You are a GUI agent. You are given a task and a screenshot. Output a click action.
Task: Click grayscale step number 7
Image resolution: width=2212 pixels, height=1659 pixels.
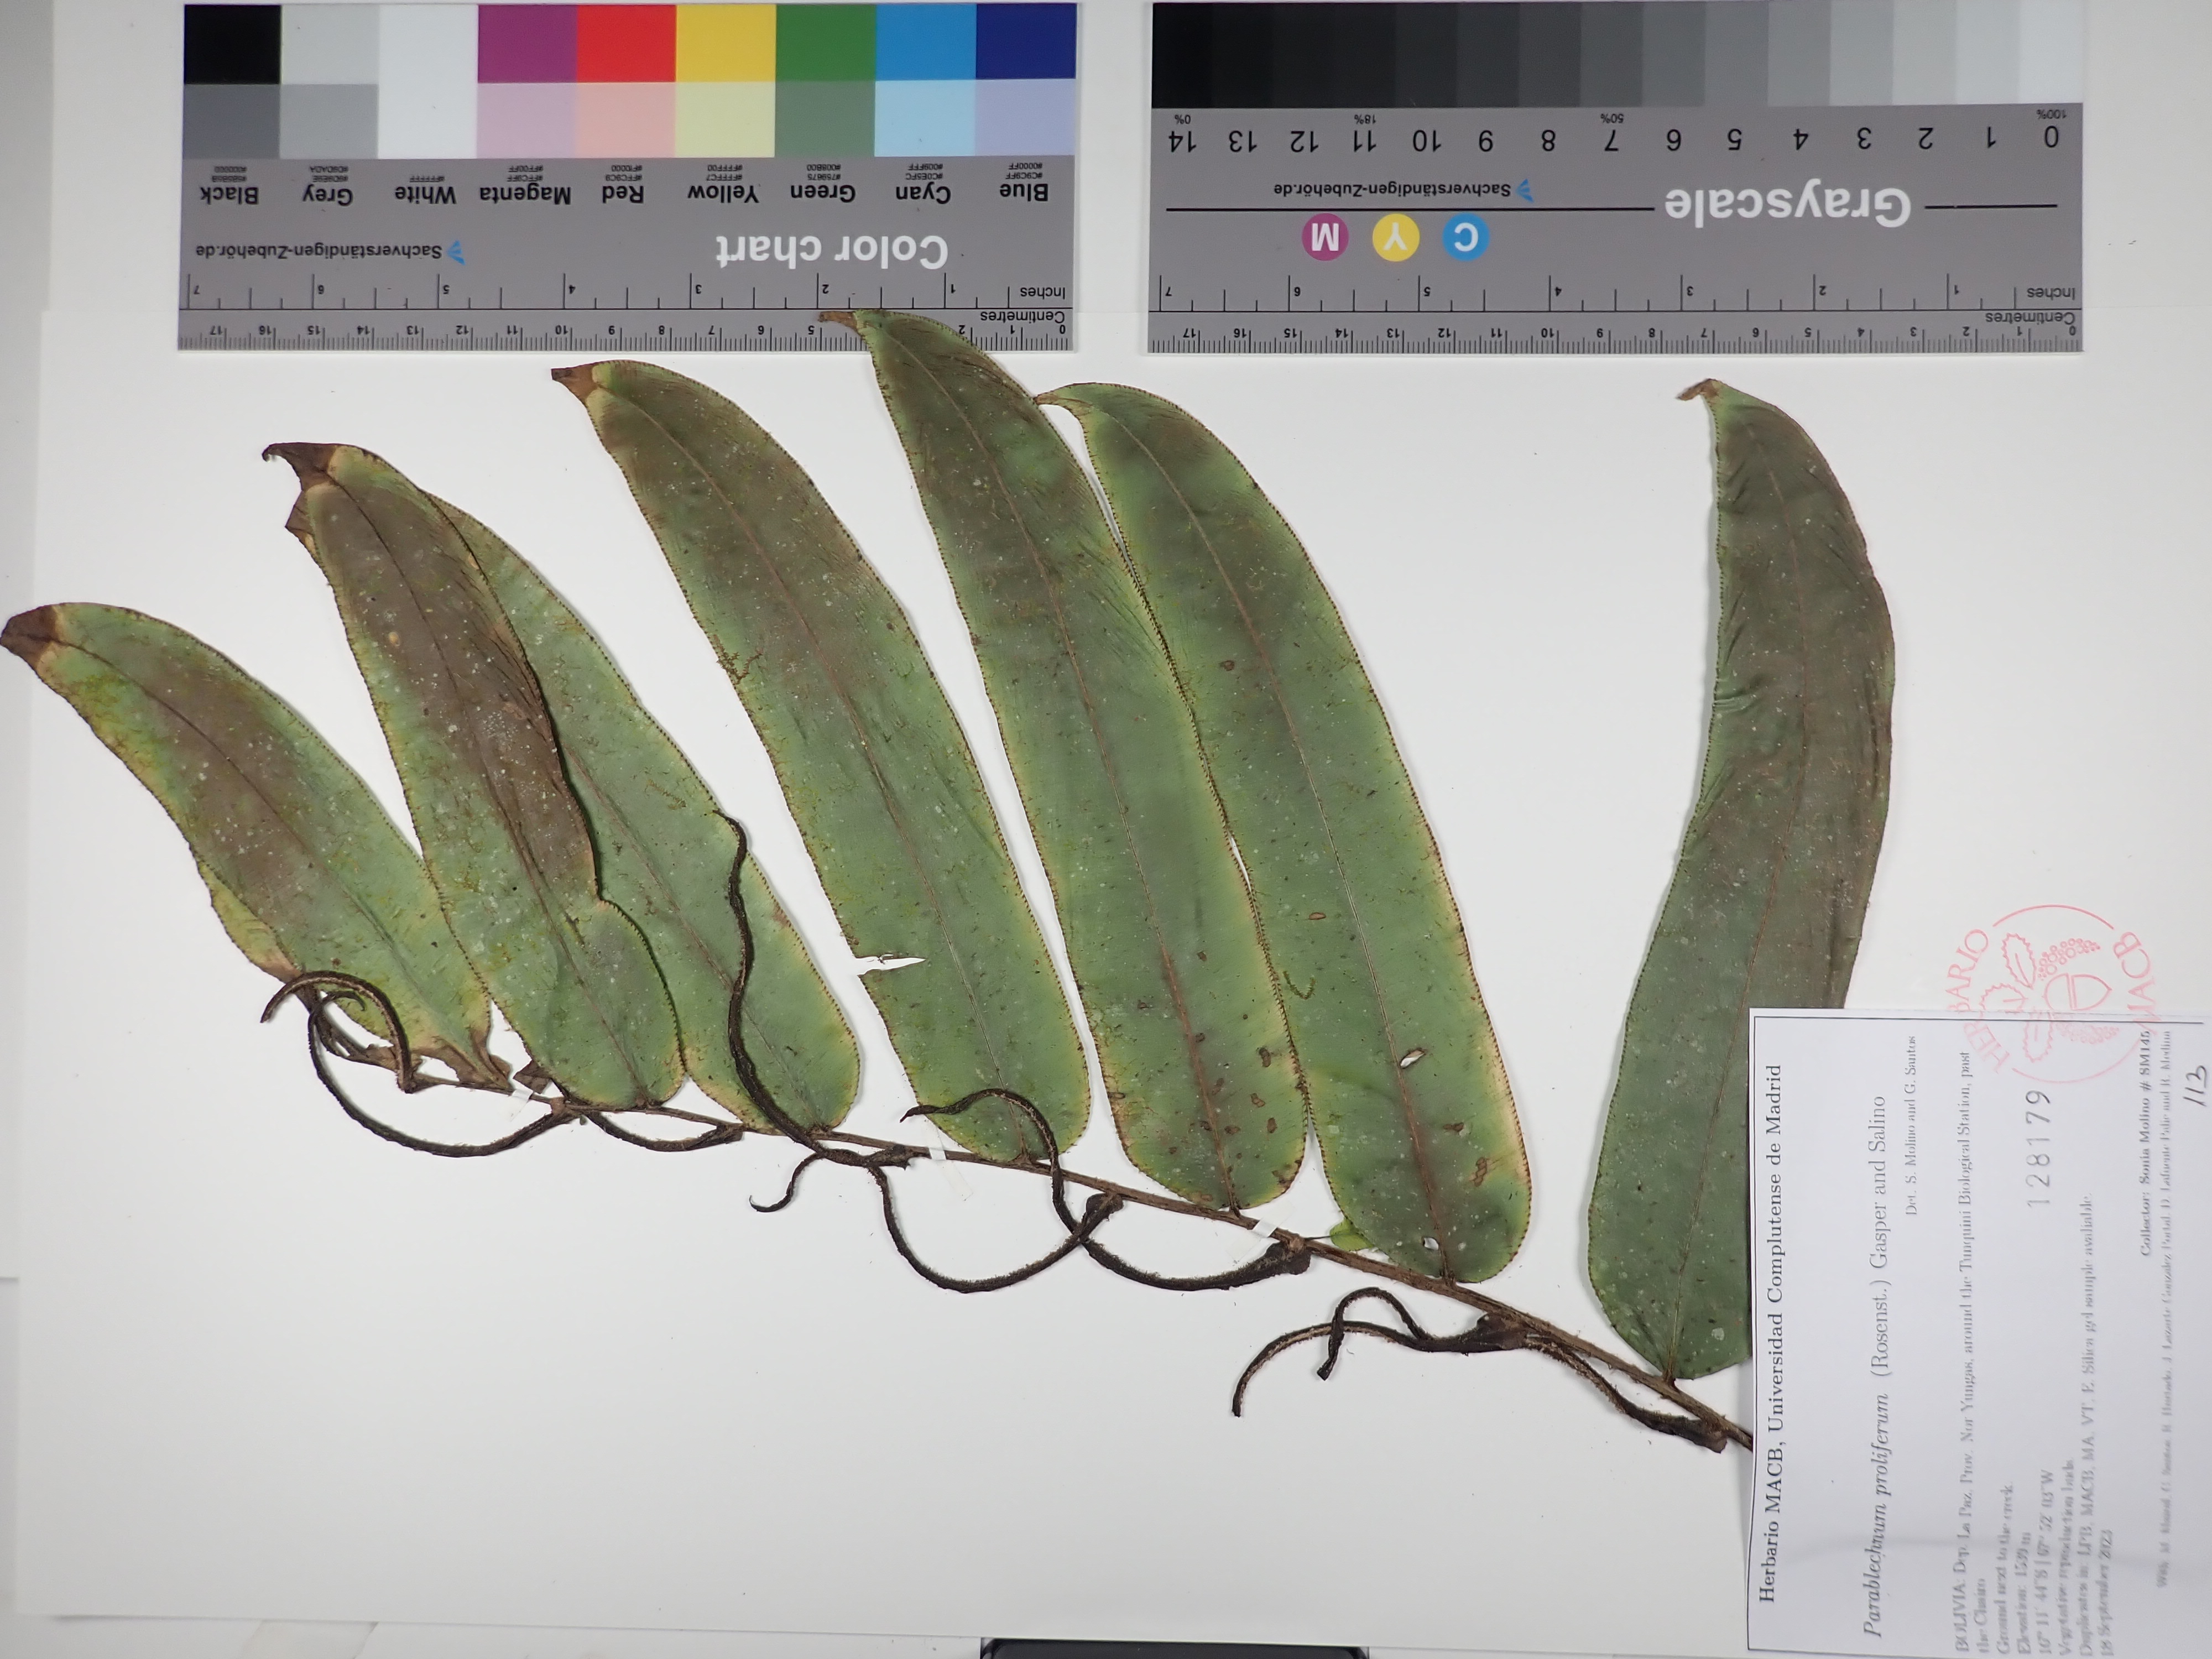pos(1611,140)
